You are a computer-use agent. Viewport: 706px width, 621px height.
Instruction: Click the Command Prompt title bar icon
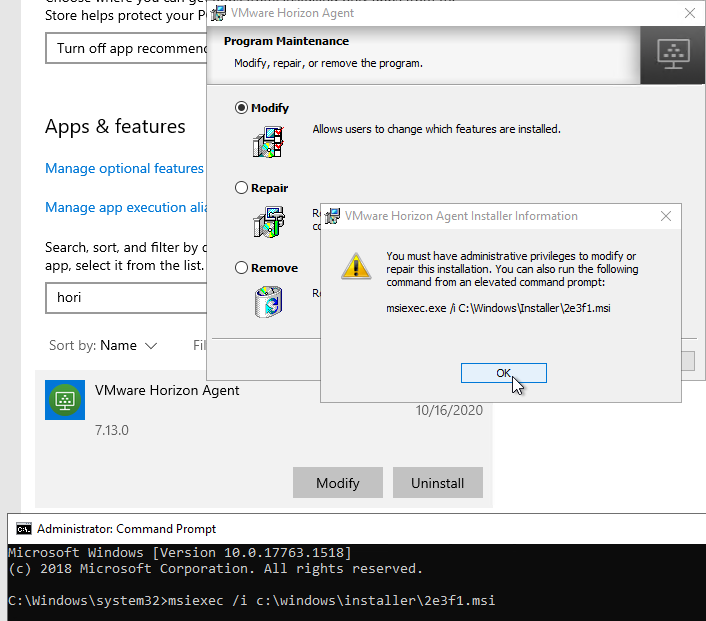[24, 529]
